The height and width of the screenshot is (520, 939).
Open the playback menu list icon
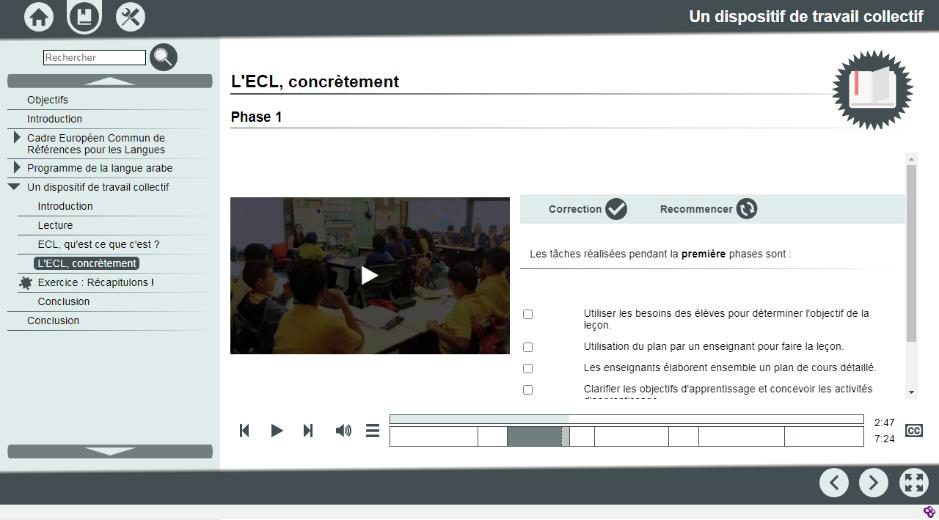(x=372, y=430)
